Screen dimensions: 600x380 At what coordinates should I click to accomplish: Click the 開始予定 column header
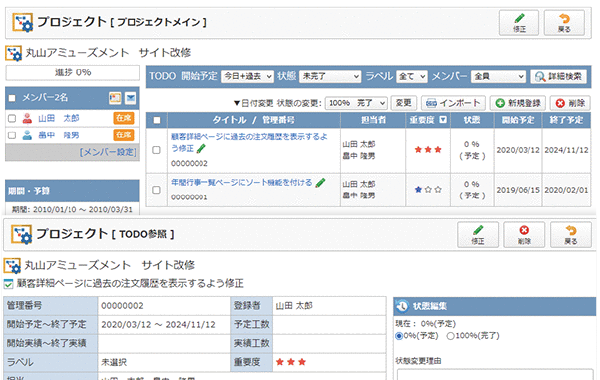[518, 120]
